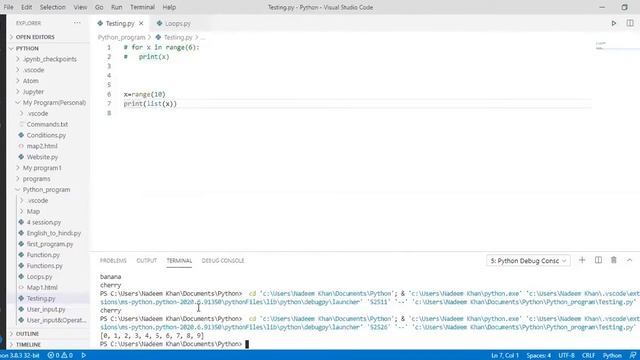Split the editor right
Image resolution: width=640 pixels, height=360 pixels.
(x=630, y=23)
